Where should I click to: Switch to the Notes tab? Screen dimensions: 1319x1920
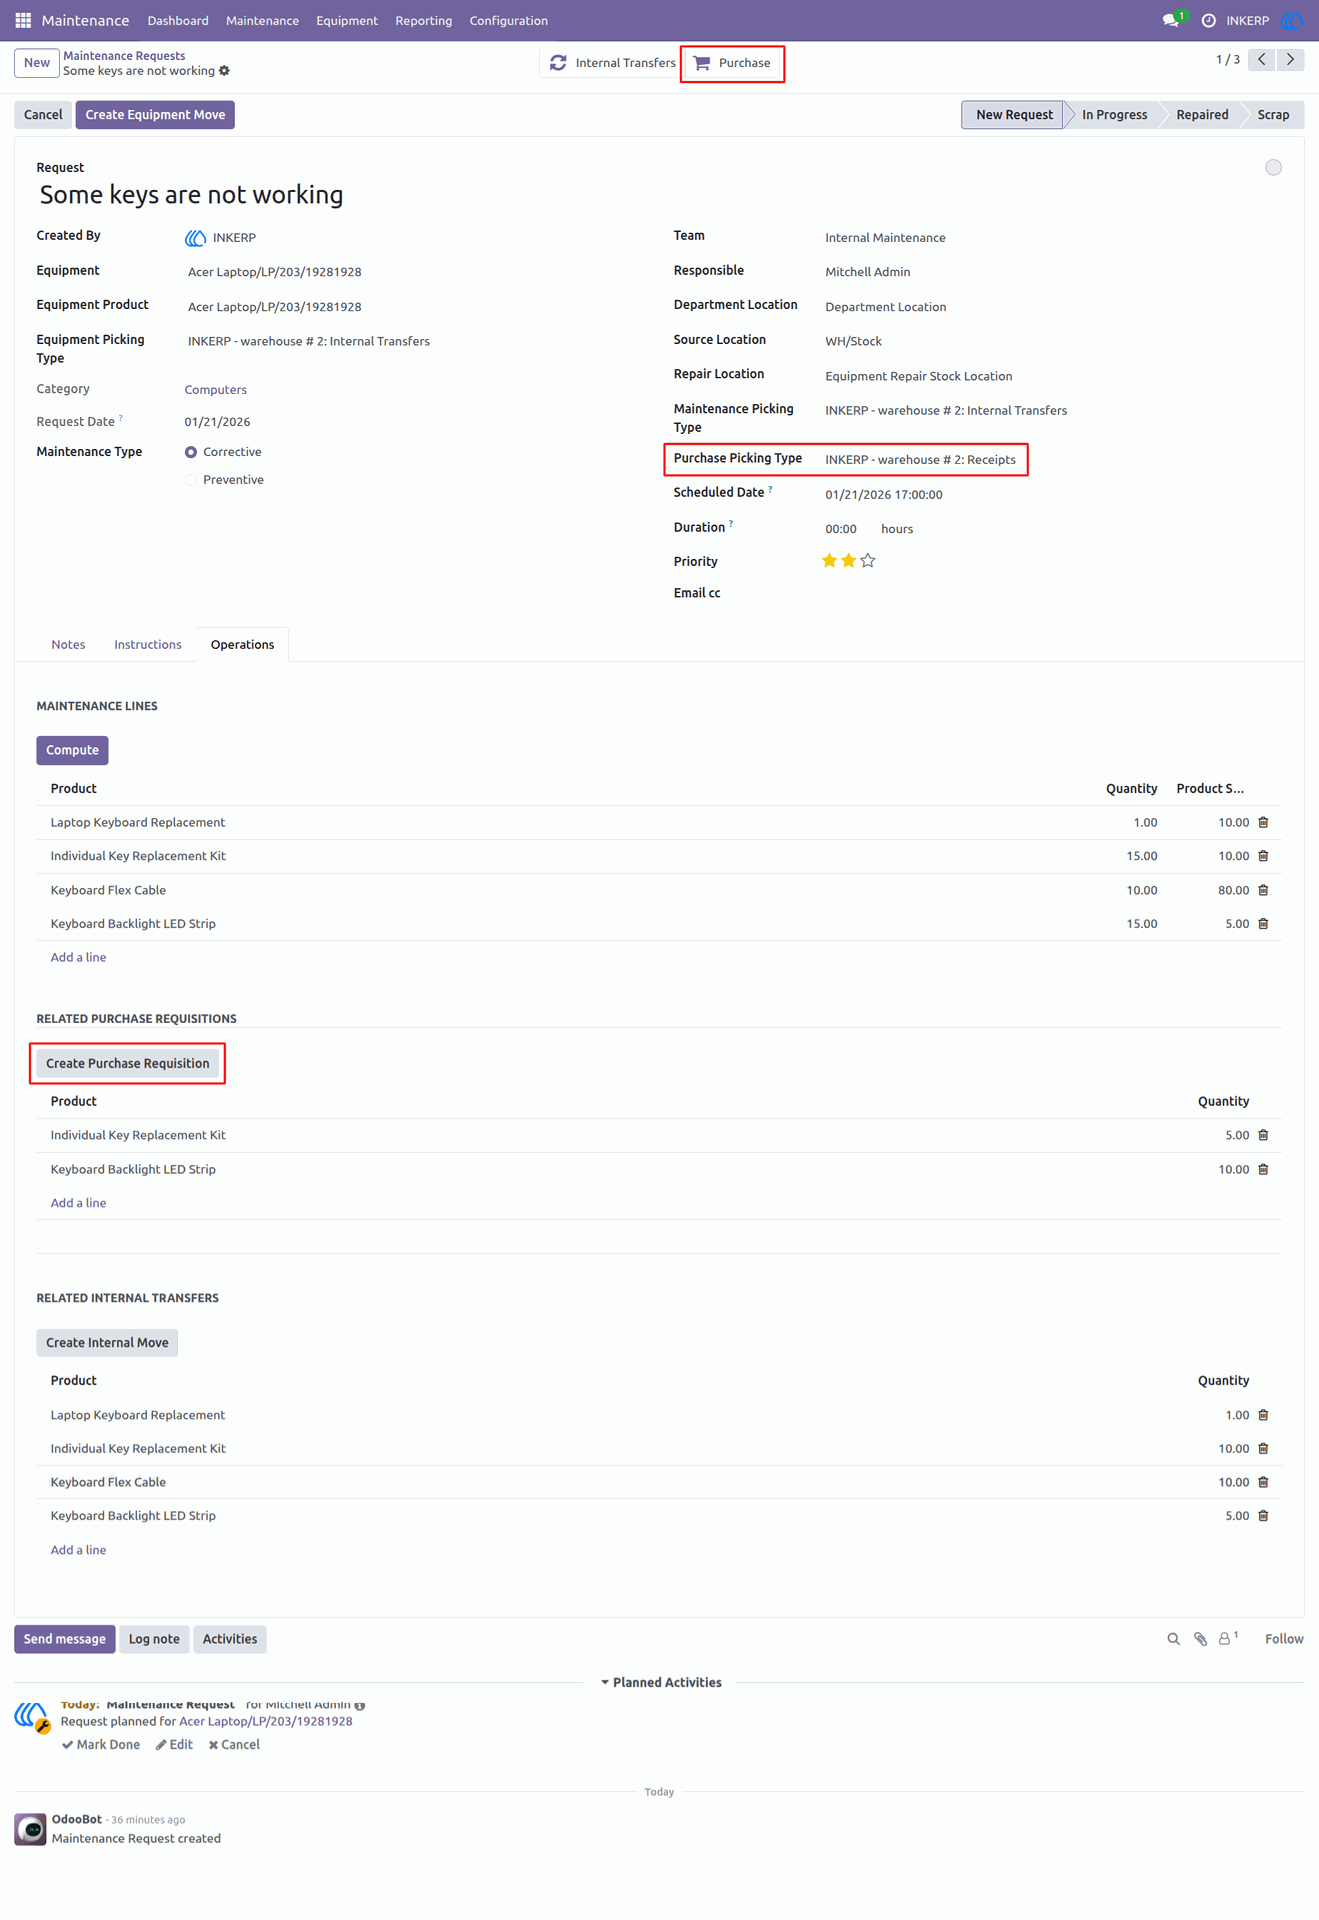click(68, 645)
